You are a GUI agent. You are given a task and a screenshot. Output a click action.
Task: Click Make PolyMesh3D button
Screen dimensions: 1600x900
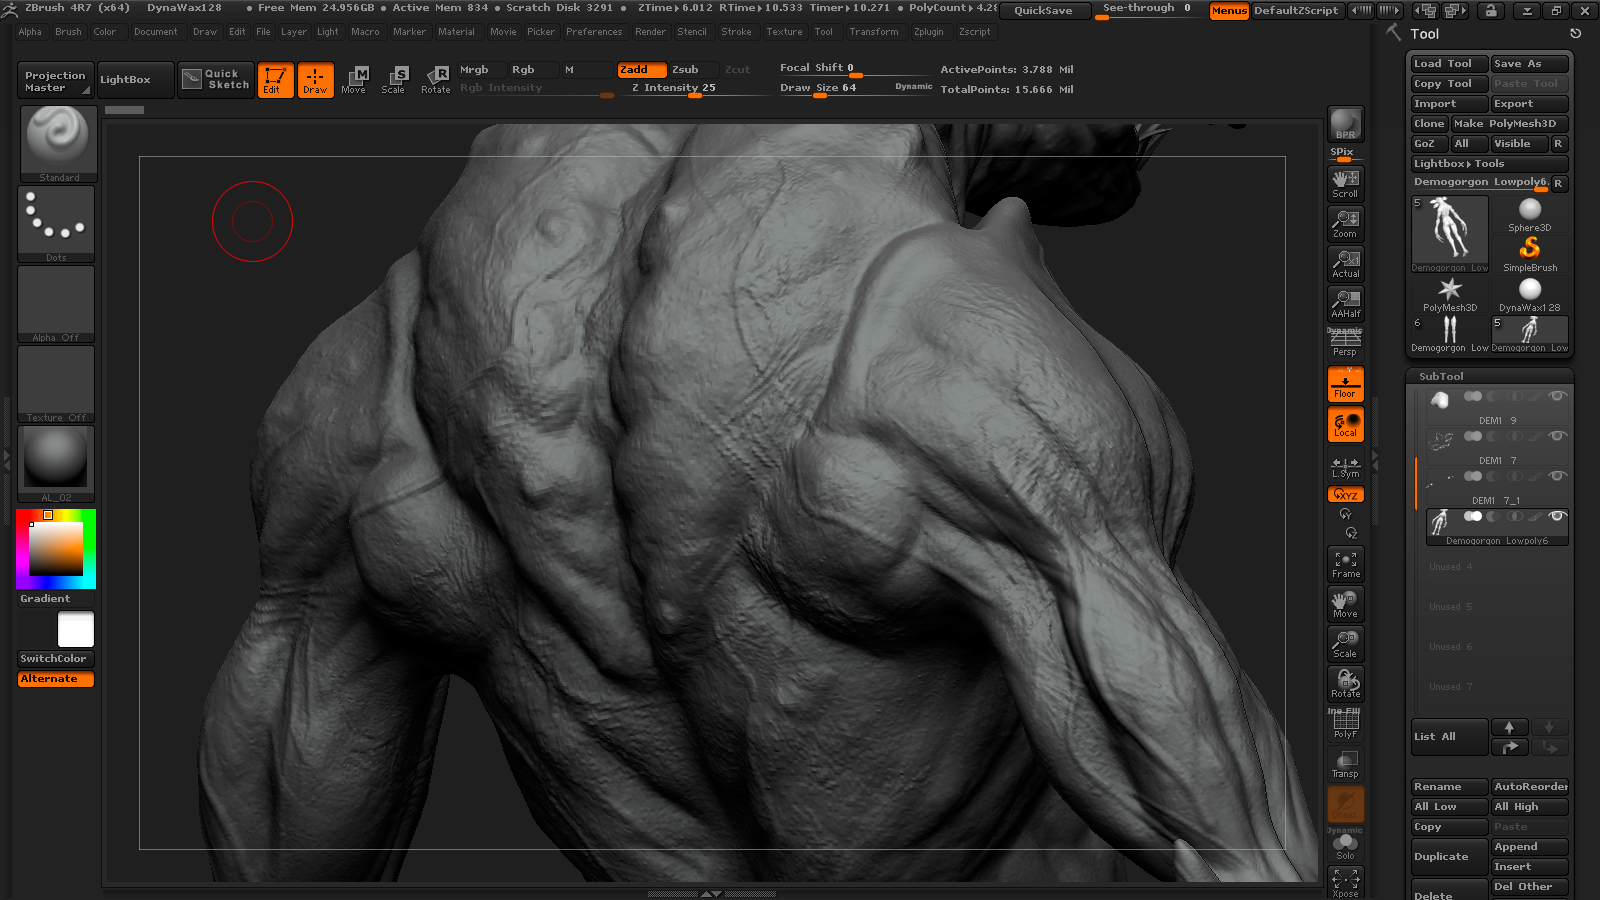[x=1509, y=124]
